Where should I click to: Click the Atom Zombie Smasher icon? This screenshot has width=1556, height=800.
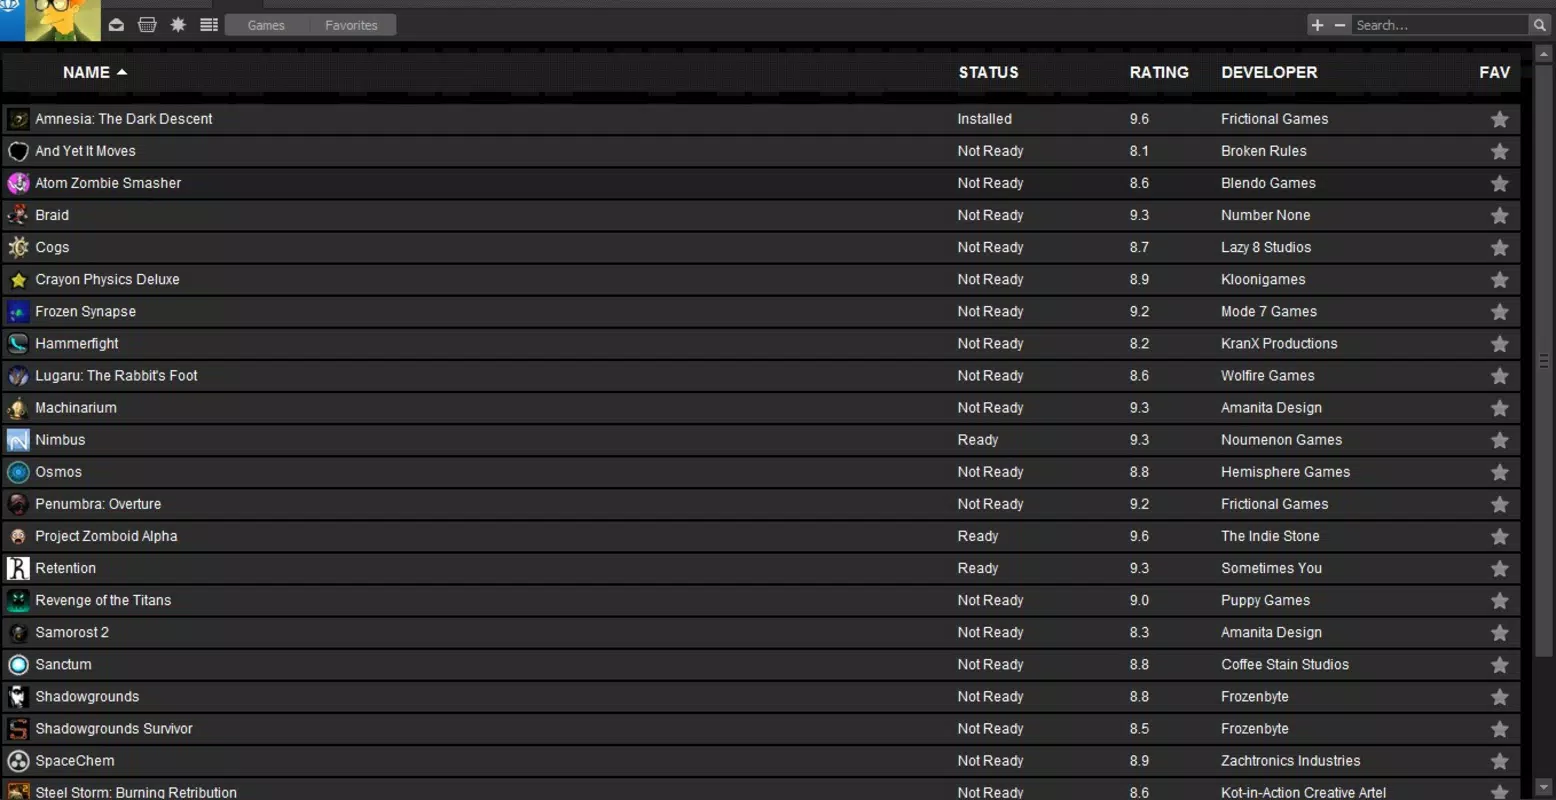click(x=18, y=183)
